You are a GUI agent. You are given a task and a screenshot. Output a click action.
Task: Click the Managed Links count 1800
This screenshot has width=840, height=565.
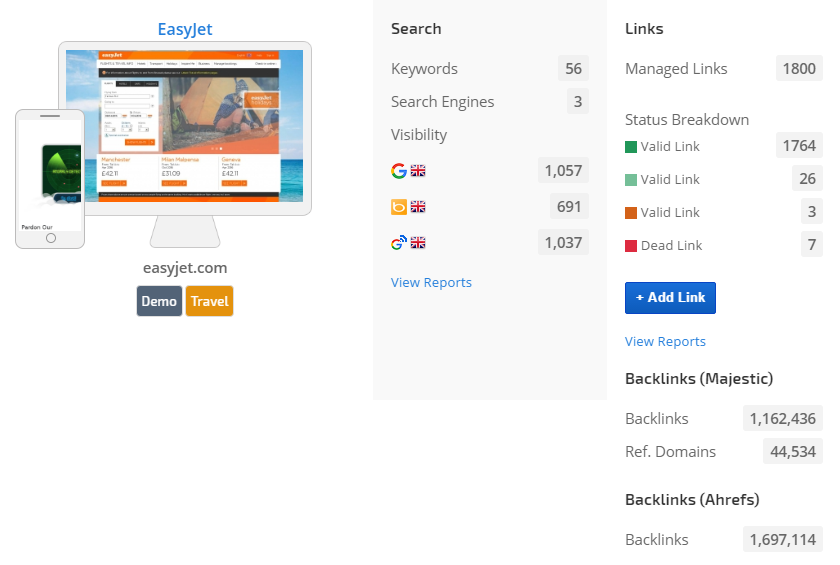799,69
